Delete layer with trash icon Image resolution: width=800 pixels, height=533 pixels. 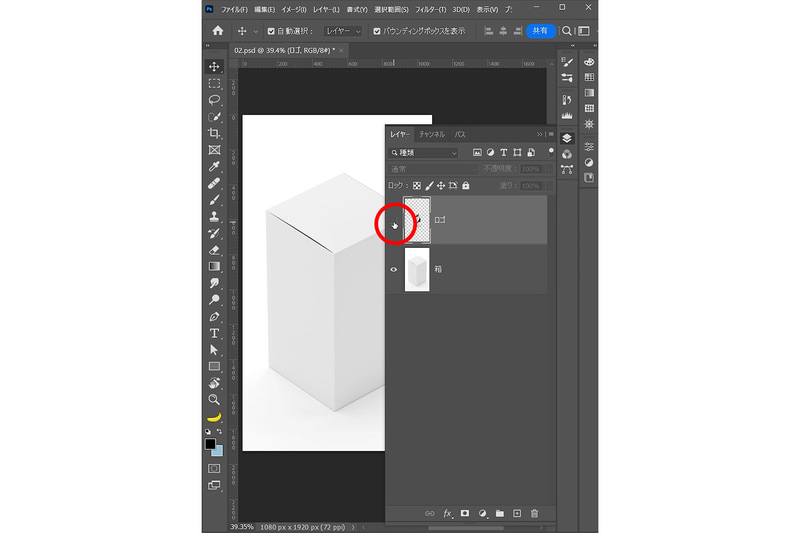[534, 514]
